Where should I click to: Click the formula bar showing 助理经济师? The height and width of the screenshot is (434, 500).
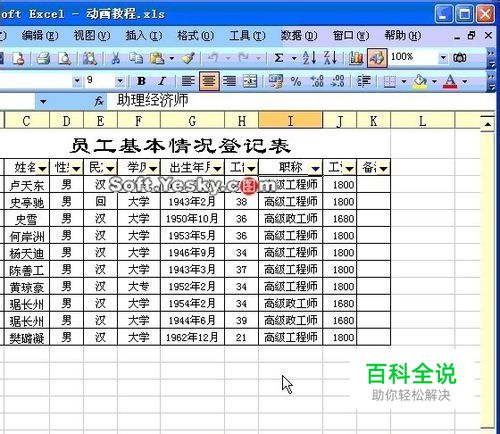(x=300, y=101)
